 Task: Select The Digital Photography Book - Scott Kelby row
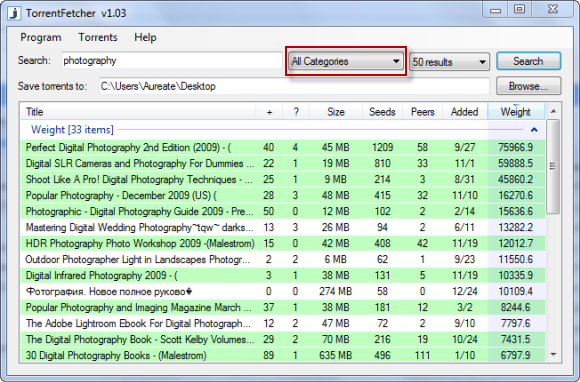[283, 339]
